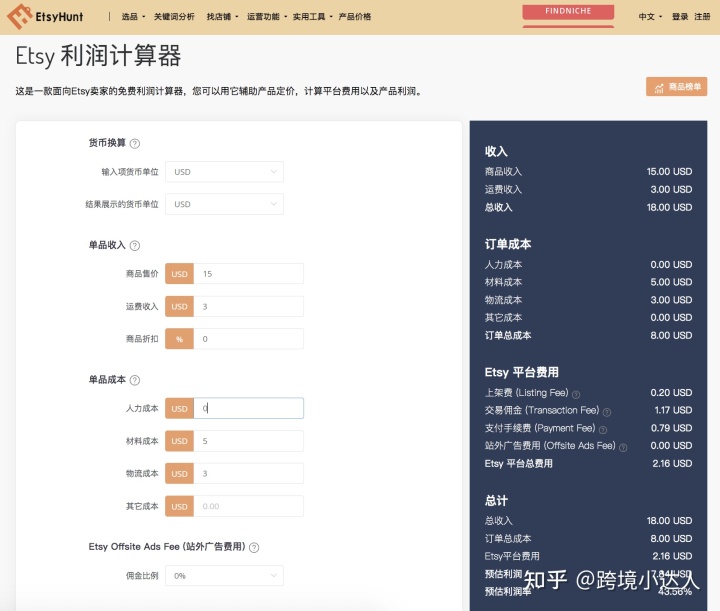Open help icon next to 单品收入

[135, 246]
